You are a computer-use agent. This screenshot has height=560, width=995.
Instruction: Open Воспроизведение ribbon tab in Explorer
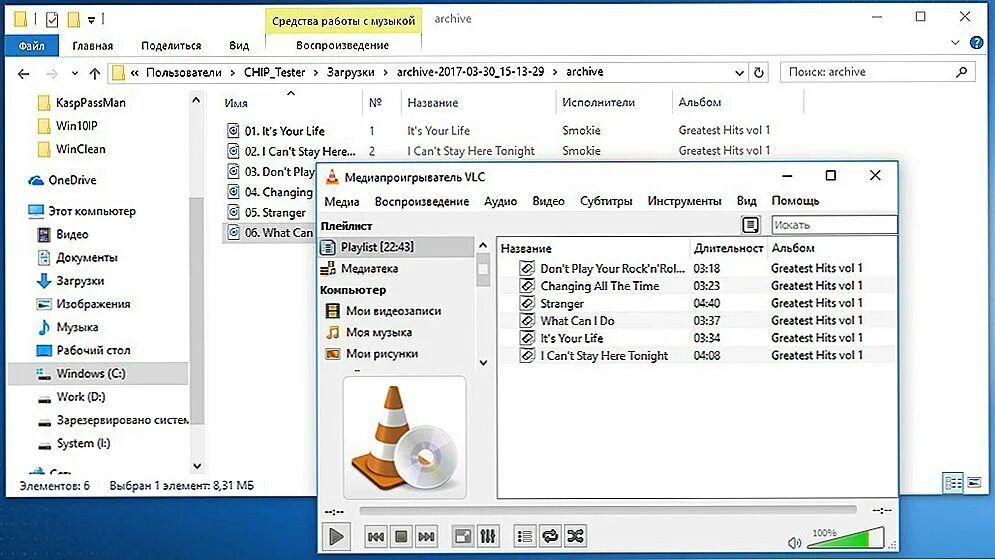pyautogui.click(x=343, y=46)
